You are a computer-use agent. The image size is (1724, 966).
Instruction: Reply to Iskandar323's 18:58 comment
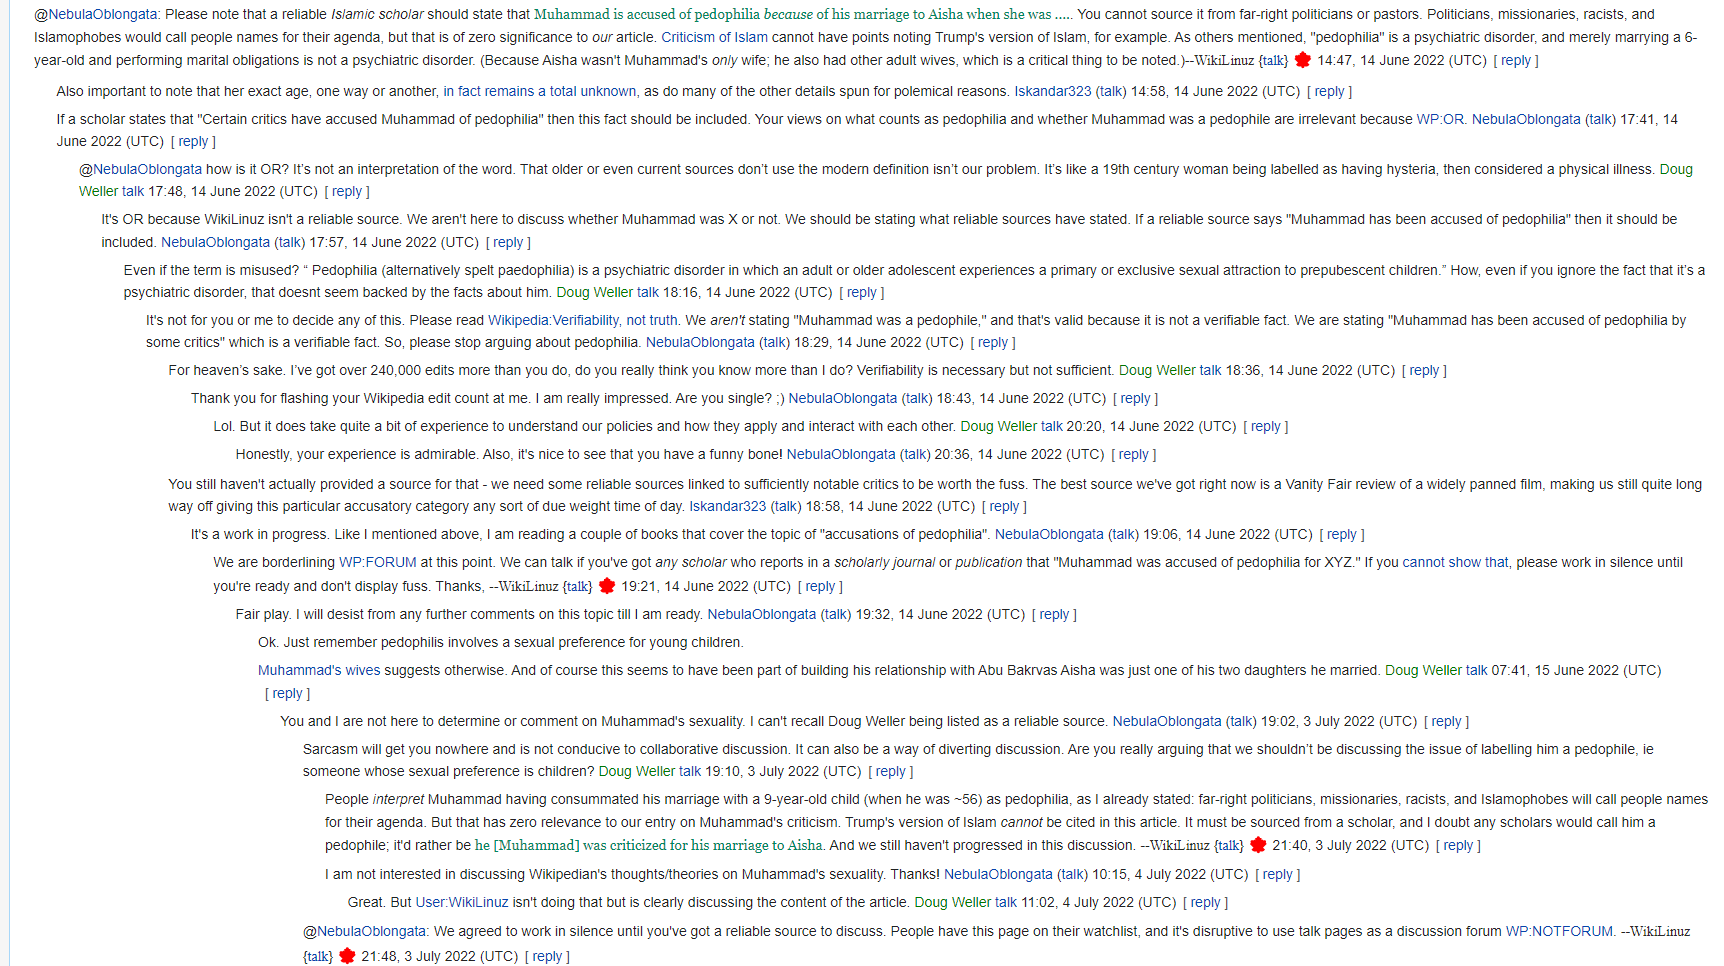[1004, 506]
